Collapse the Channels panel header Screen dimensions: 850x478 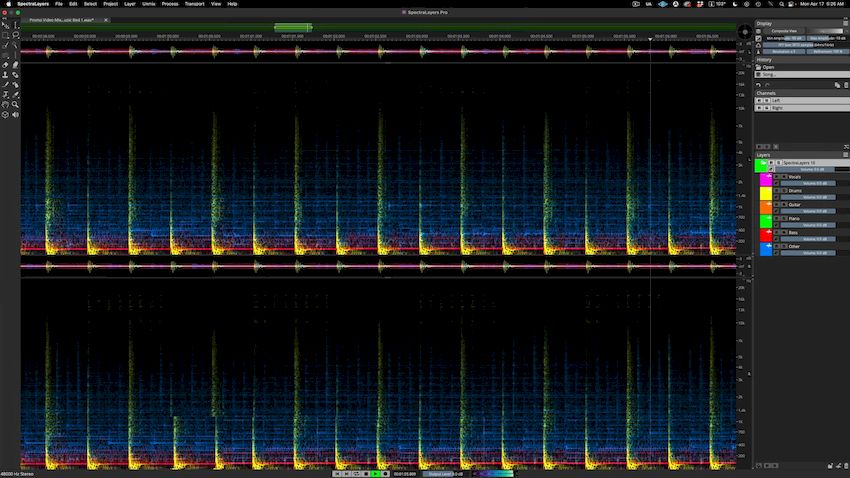[766, 93]
